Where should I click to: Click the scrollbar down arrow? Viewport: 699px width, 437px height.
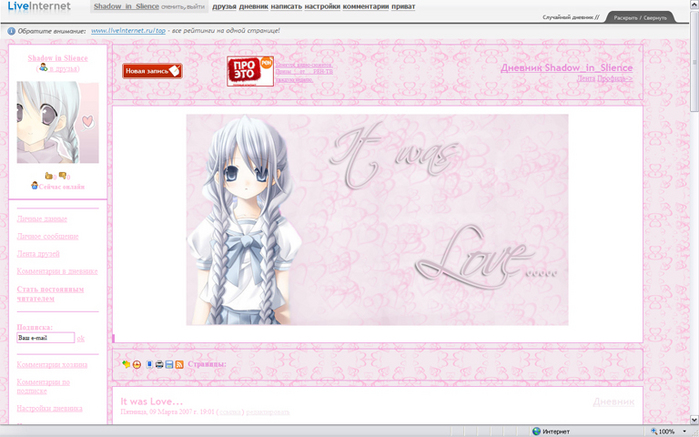[x=694, y=420]
